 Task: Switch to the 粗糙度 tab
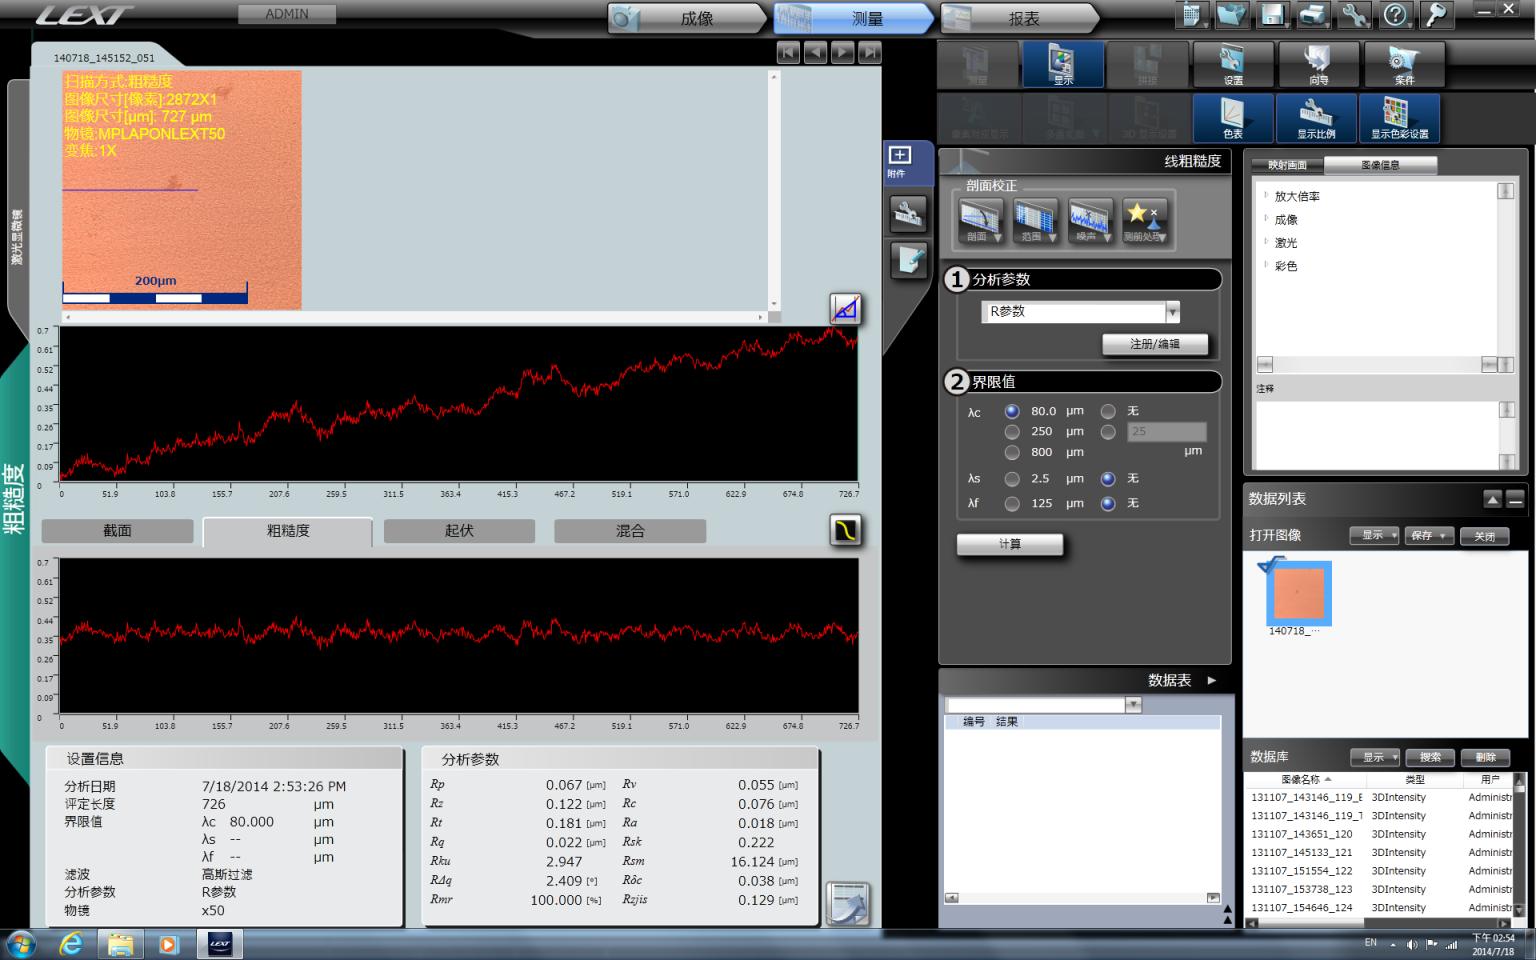pyautogui.click(x=288, y=531)
